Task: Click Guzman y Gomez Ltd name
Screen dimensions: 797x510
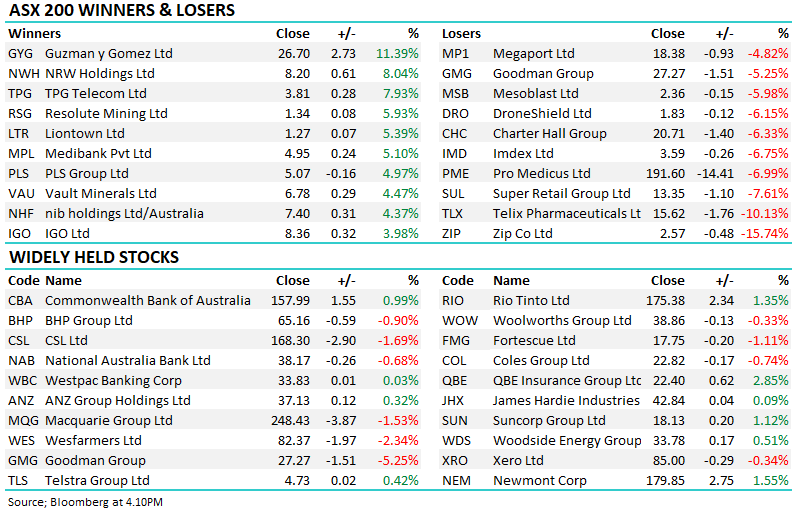Action: 109,53
